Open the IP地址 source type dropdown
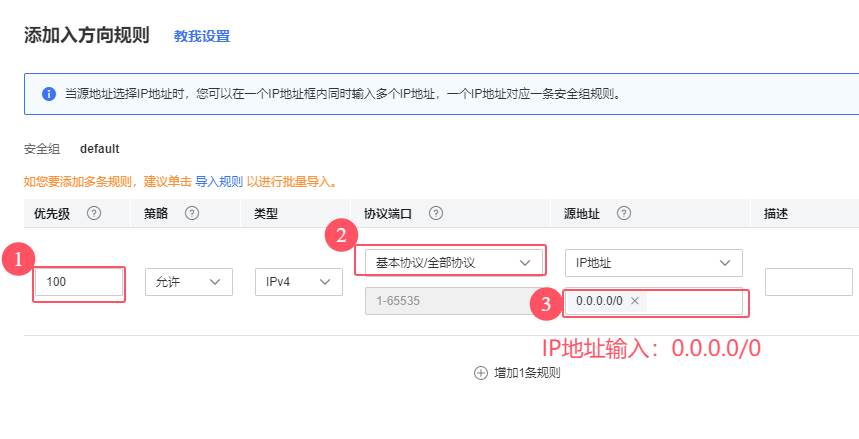This screenshot has width=859, height=439. [653, 262]
